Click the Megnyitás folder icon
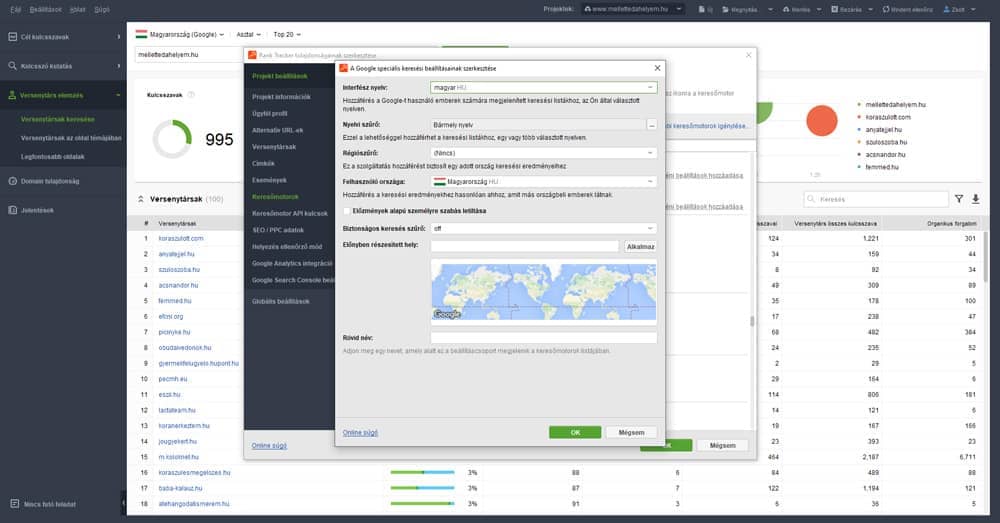Viewport: 1000px width, 523px height. (726, 9)
